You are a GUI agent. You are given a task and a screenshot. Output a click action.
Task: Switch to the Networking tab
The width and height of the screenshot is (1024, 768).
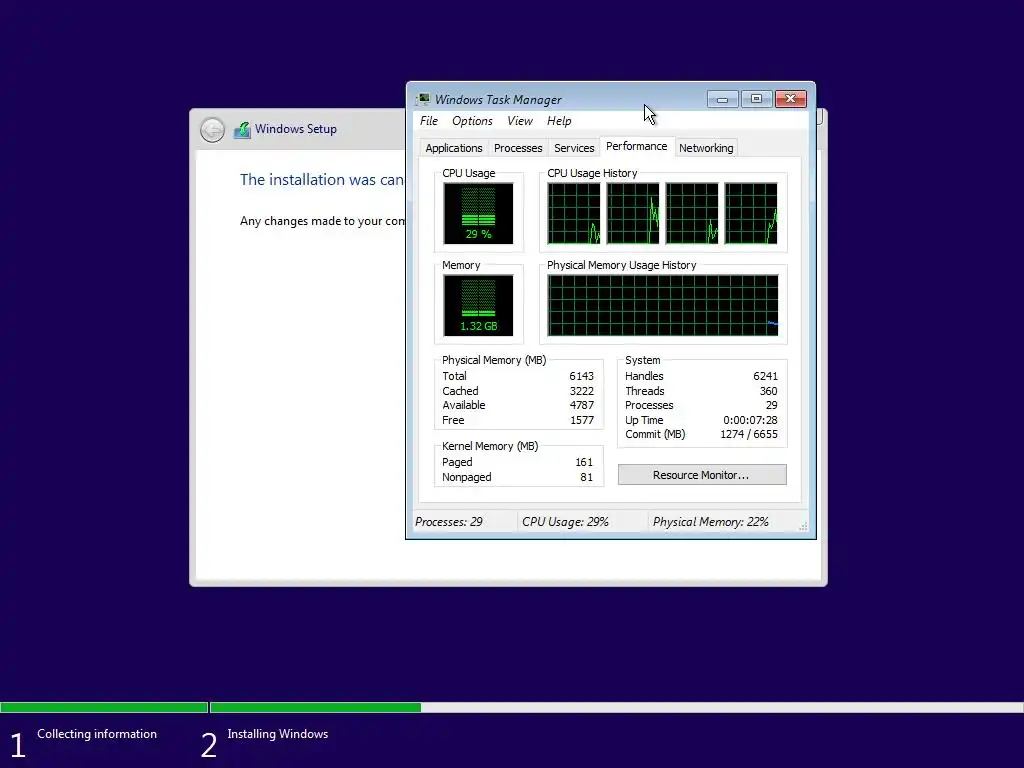706,148
